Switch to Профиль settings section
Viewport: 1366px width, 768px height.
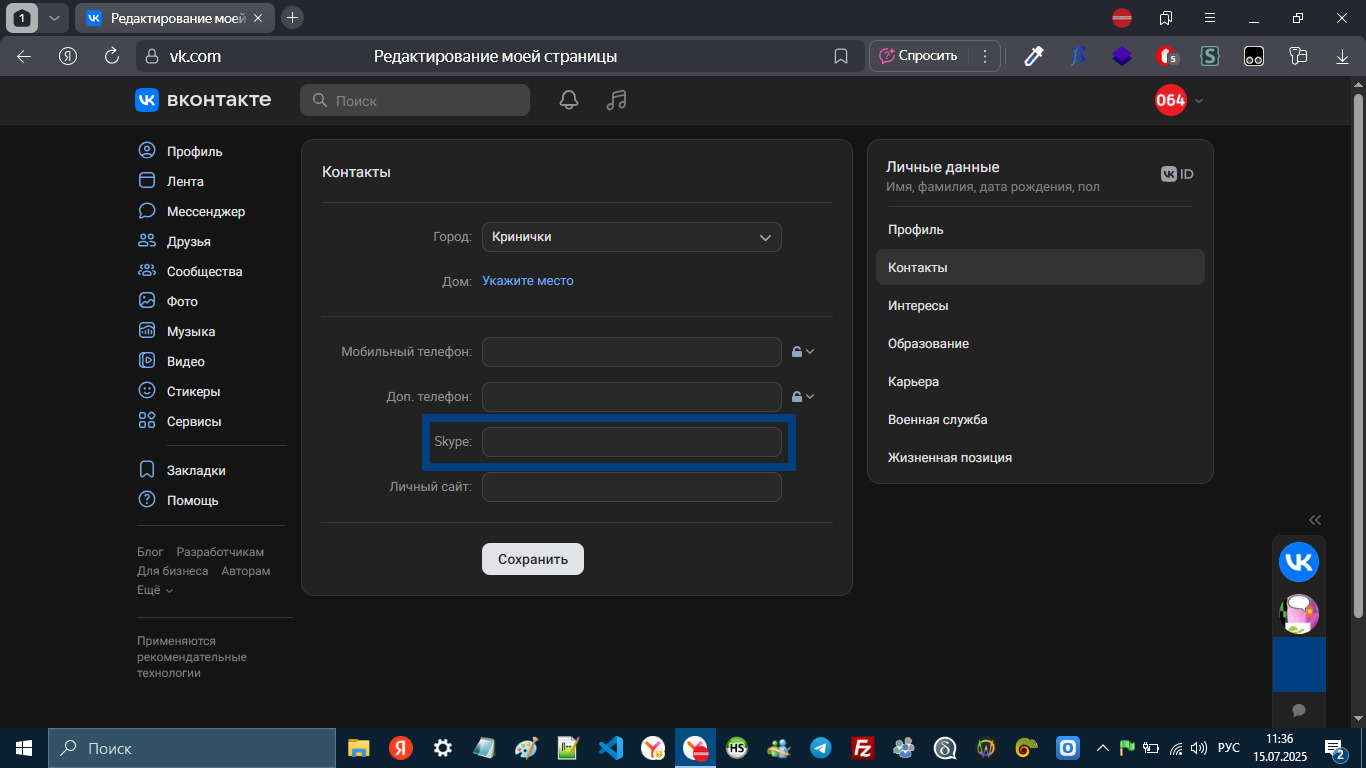click(x=1040, y=230)
